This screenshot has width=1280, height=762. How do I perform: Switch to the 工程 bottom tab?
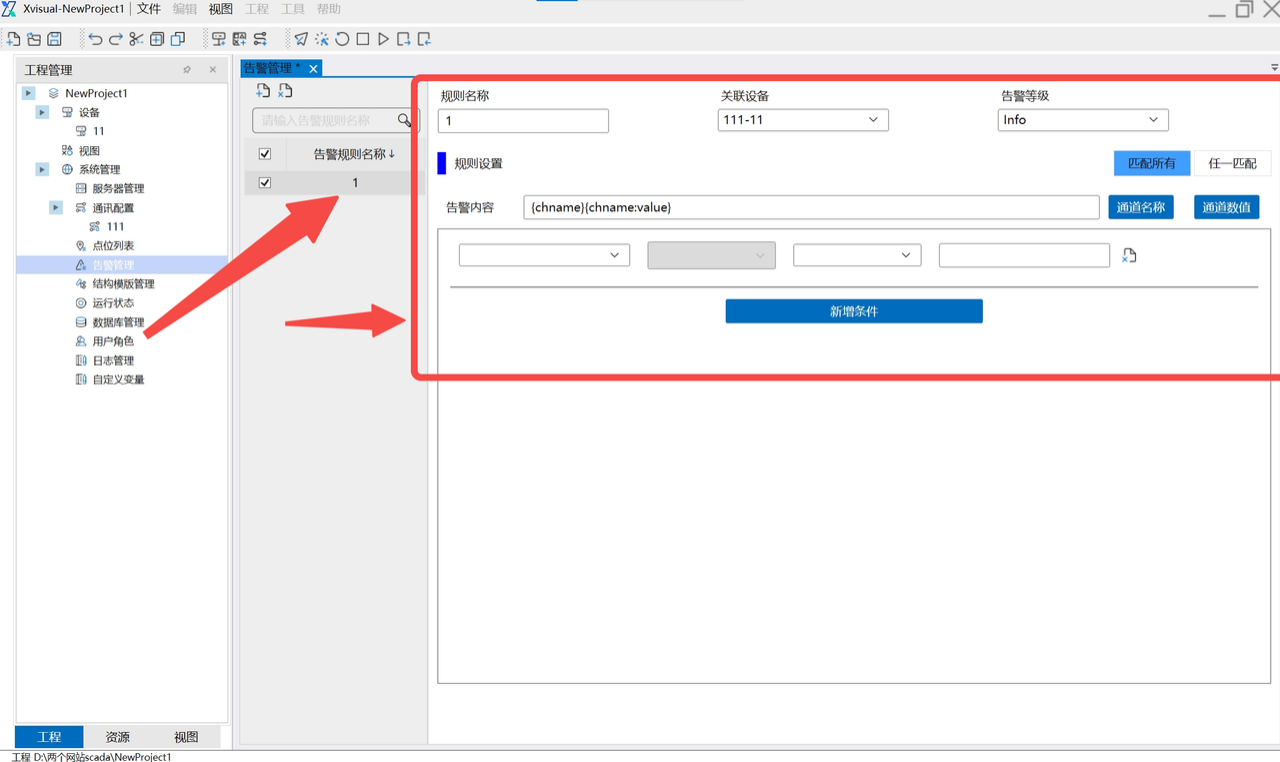(49, 737)
